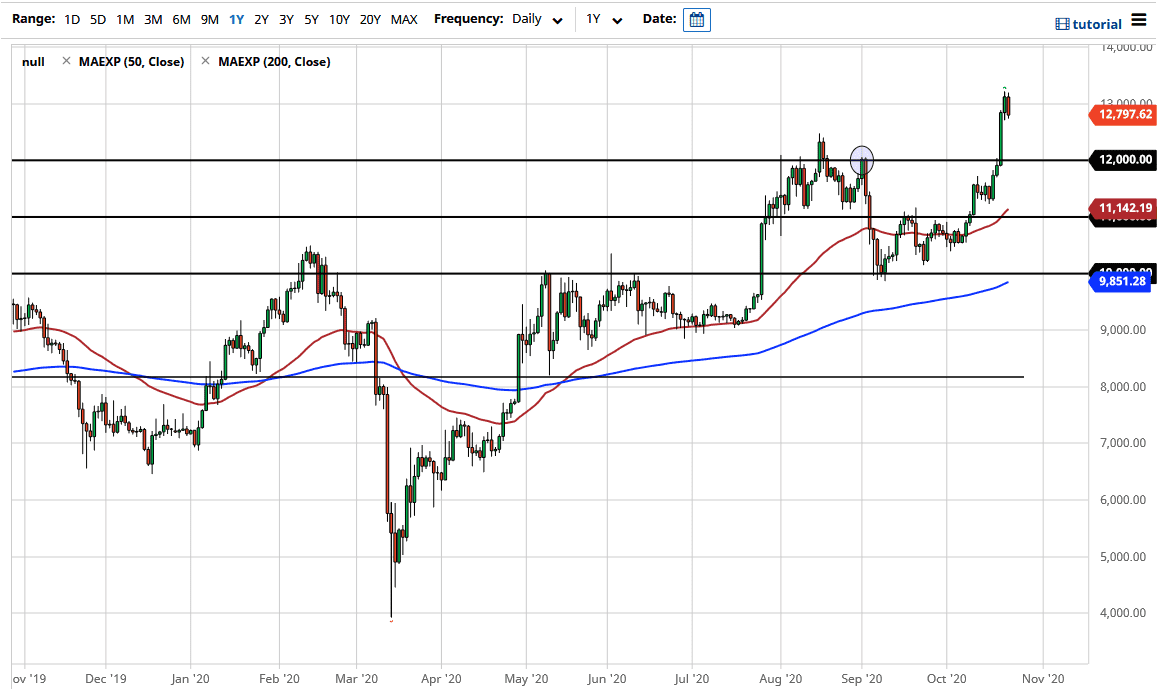Click the 12,000.00 horizontal line label
This screenshot has height=698, width=1158.
[1123, 160]
